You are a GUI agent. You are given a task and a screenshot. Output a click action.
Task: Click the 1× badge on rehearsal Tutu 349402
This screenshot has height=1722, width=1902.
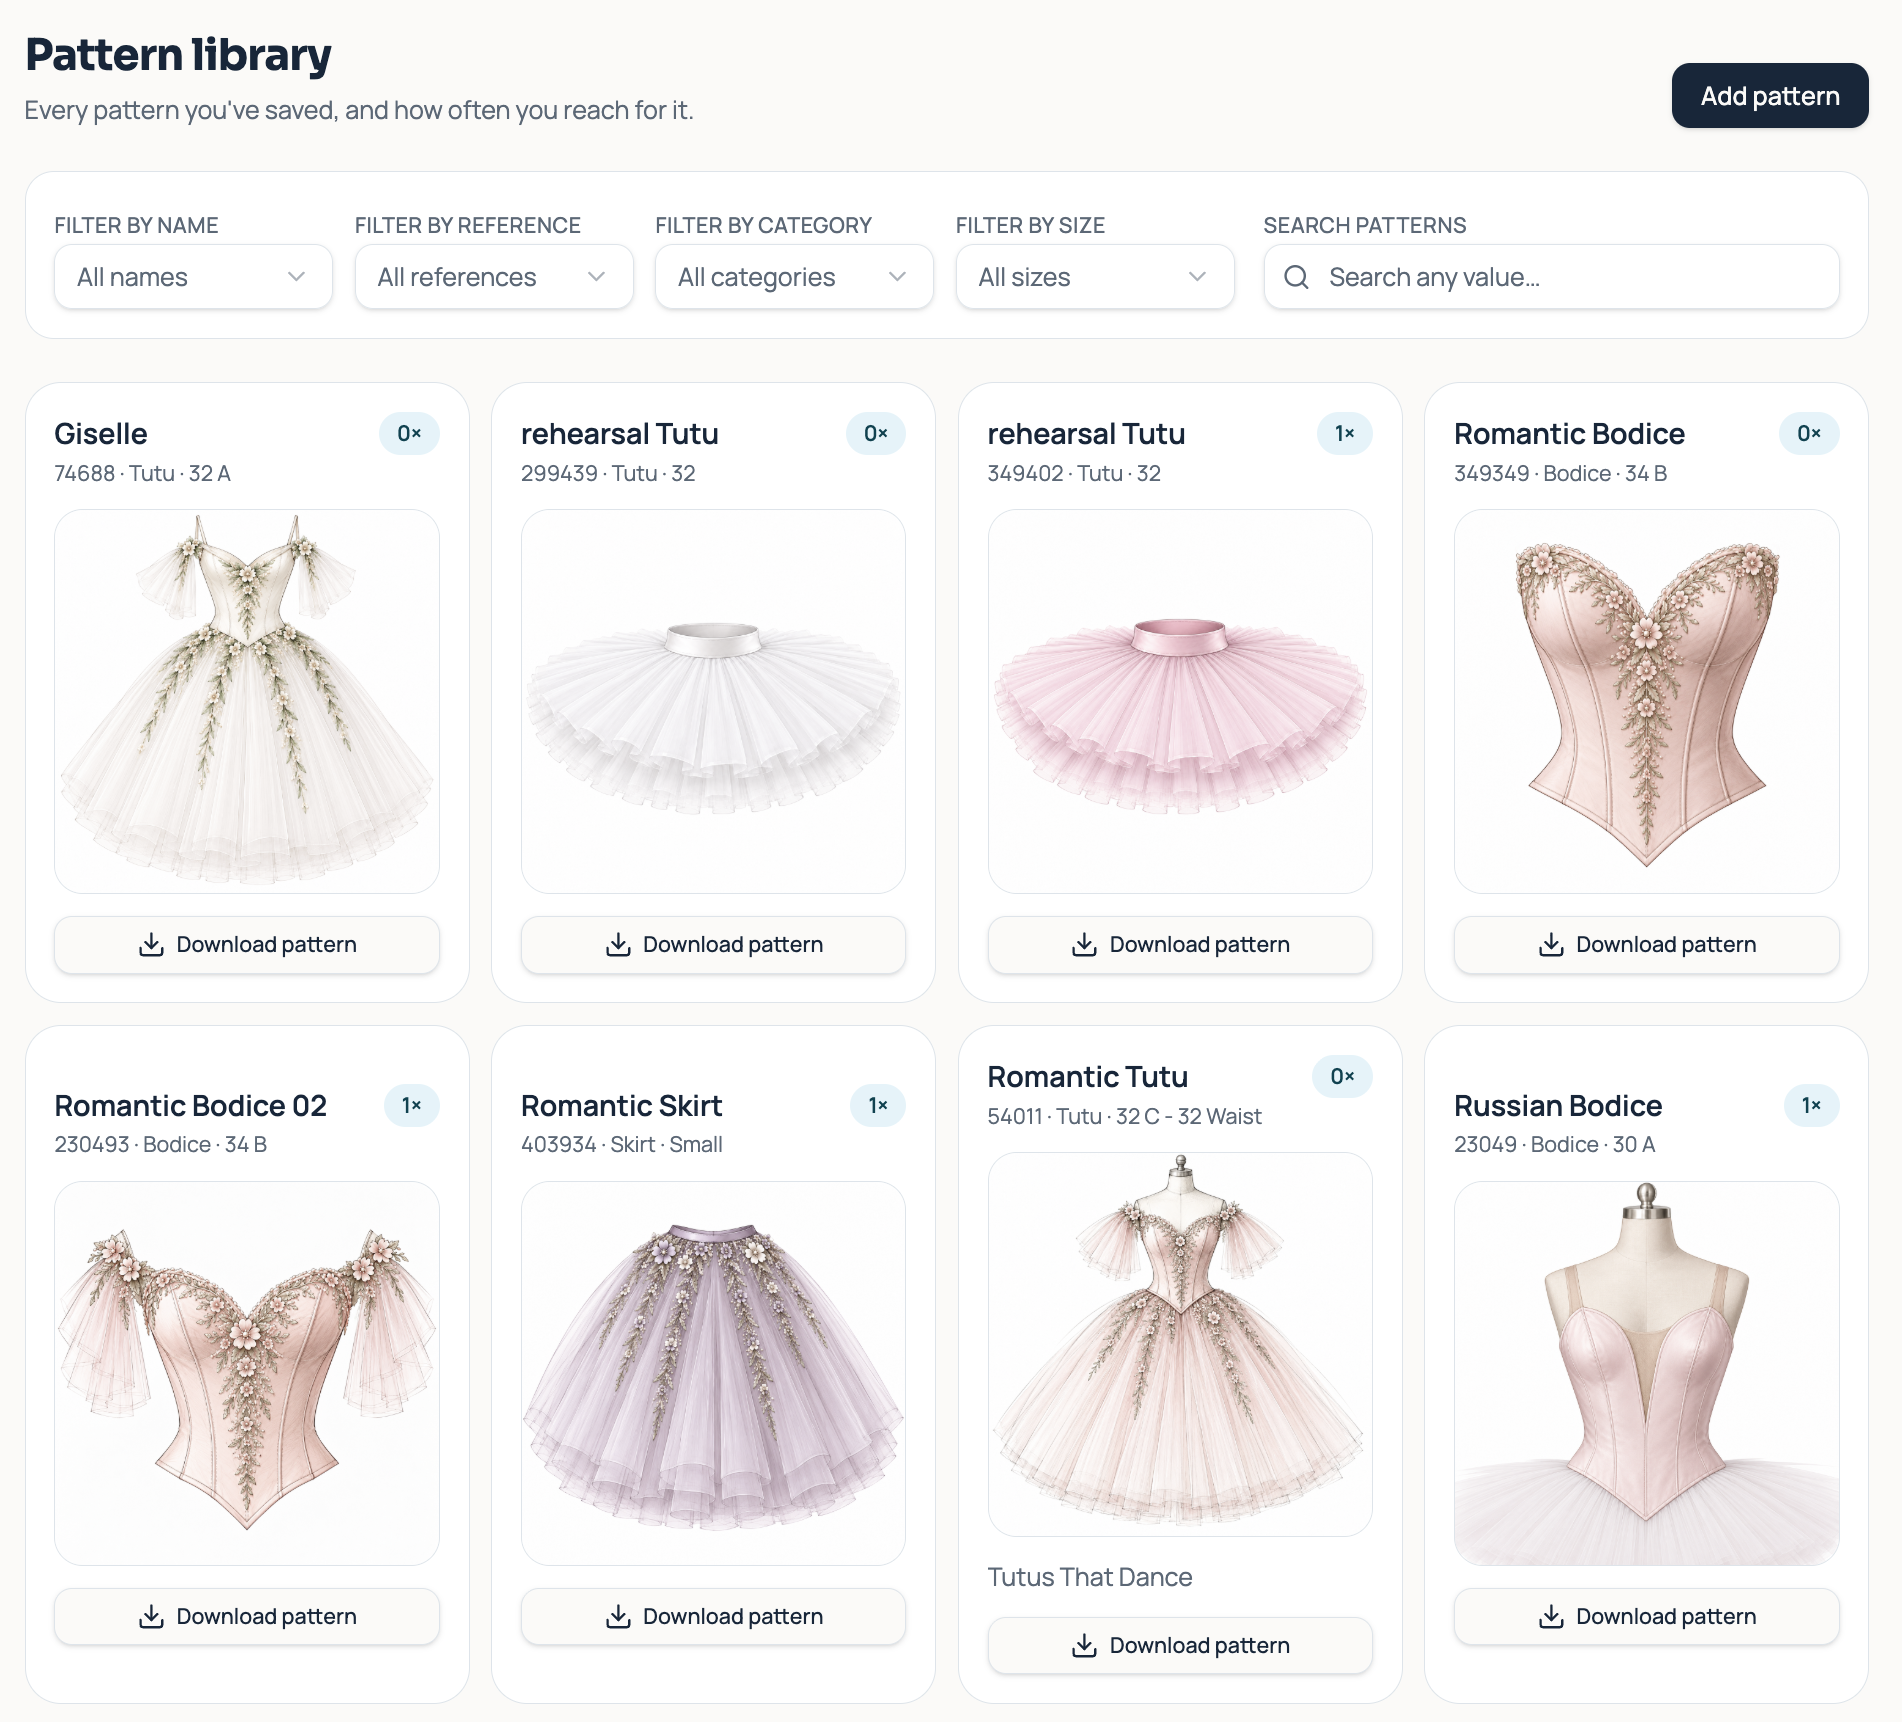1344,434
